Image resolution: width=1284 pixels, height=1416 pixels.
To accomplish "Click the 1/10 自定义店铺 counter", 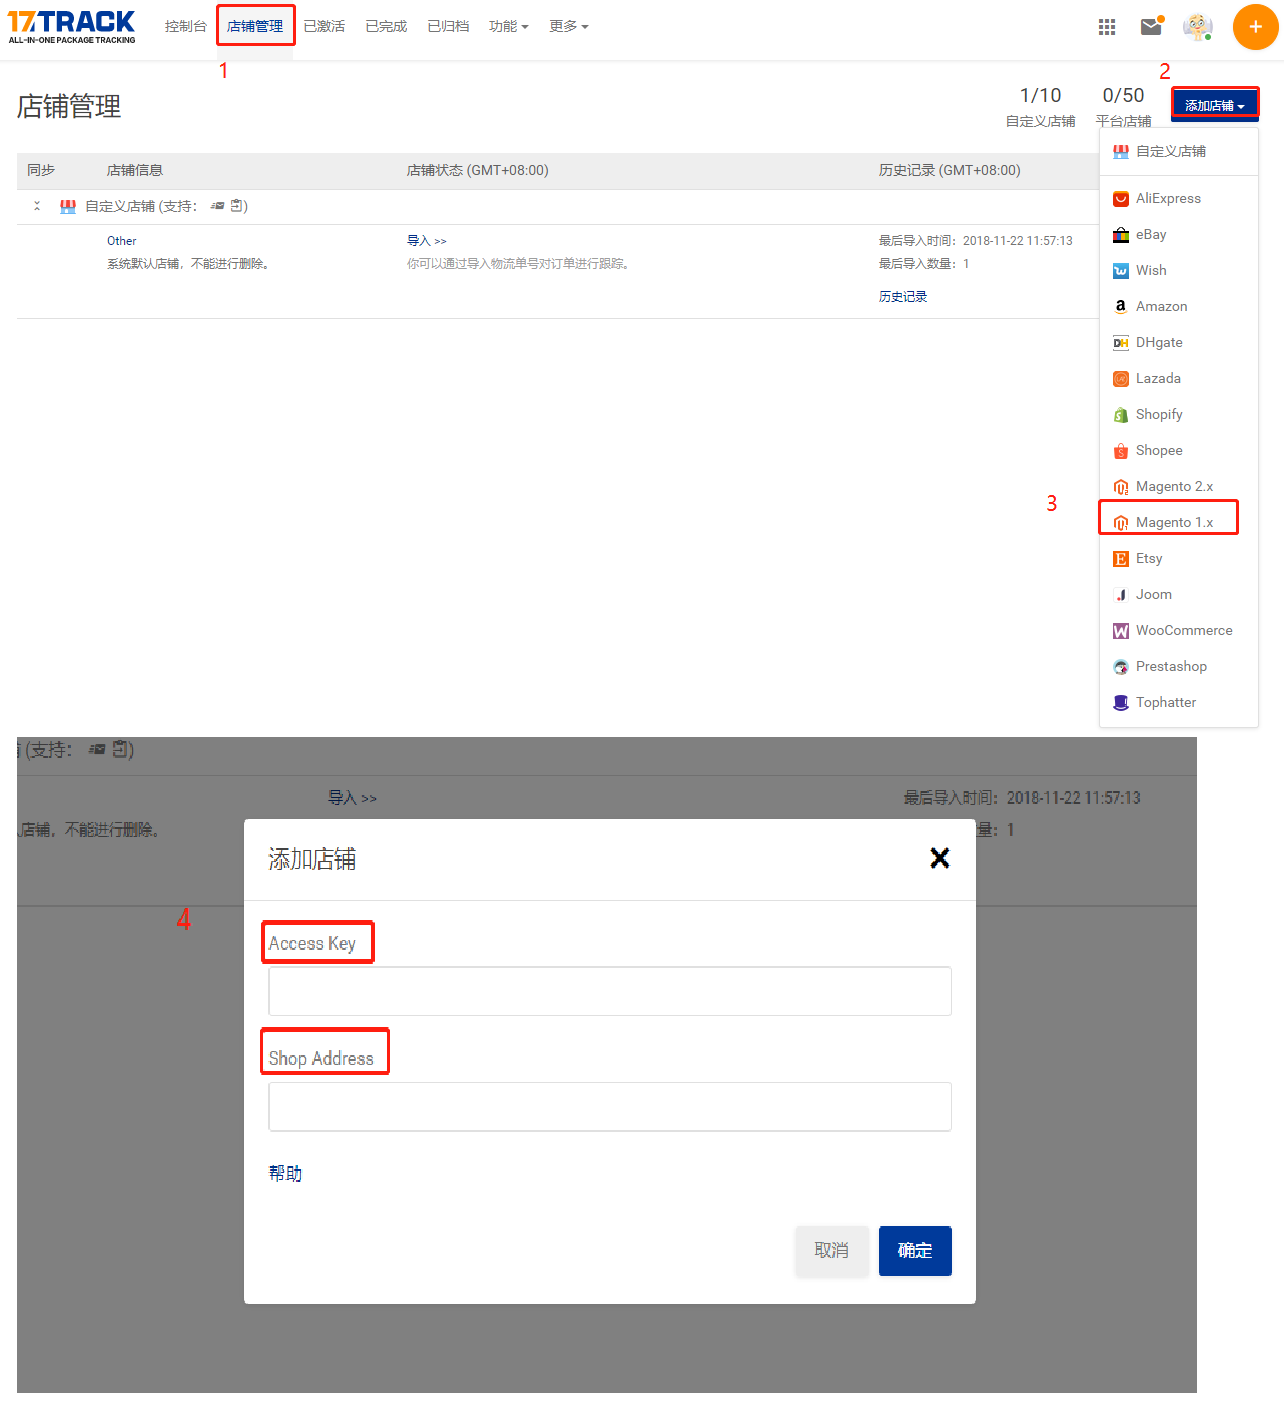I will 1041,107.
